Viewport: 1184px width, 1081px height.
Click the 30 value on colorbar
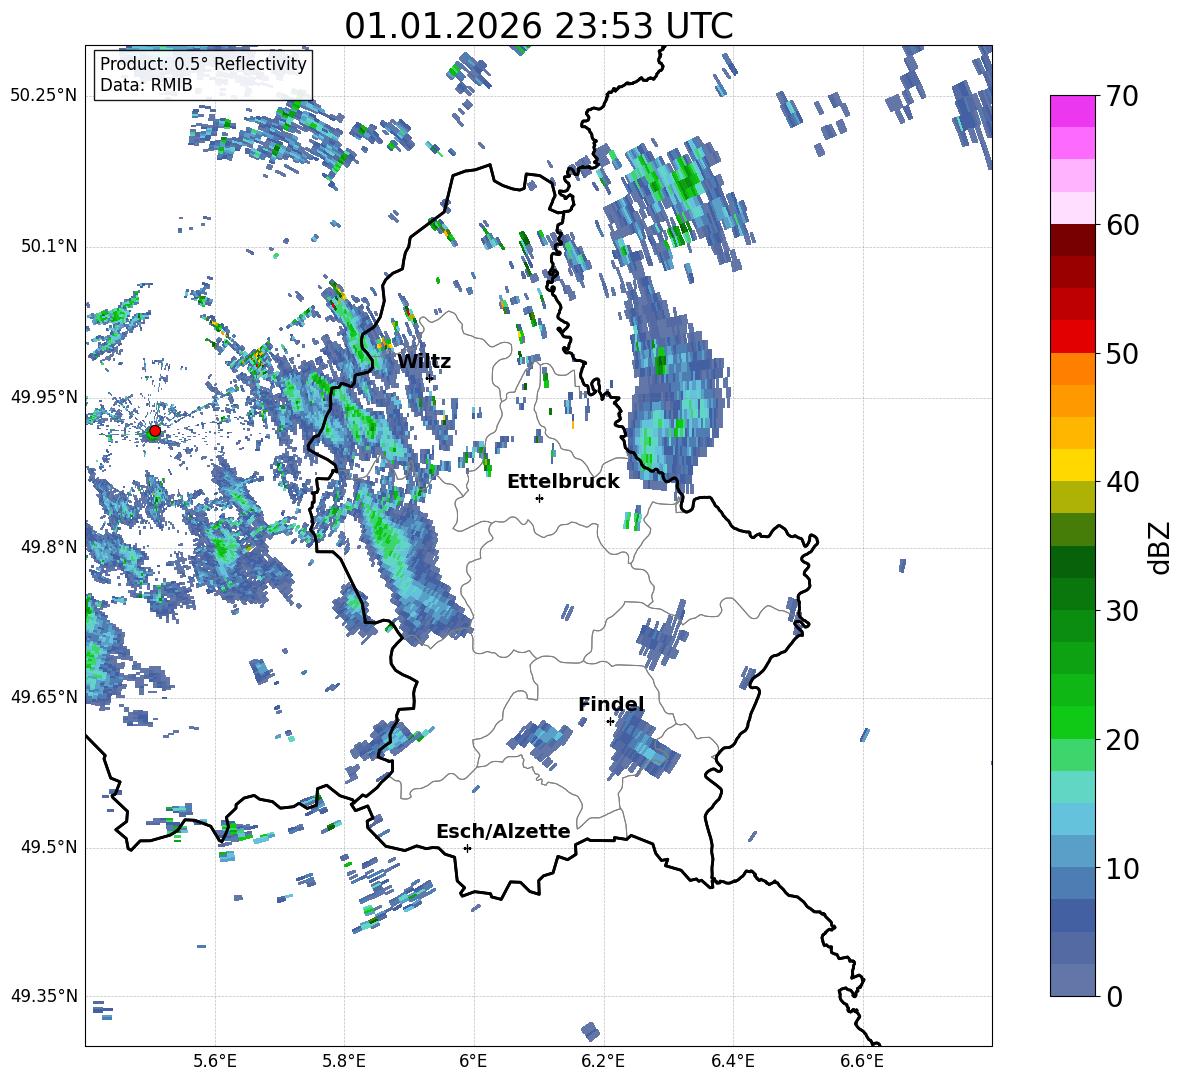[x=1121, y=611]
